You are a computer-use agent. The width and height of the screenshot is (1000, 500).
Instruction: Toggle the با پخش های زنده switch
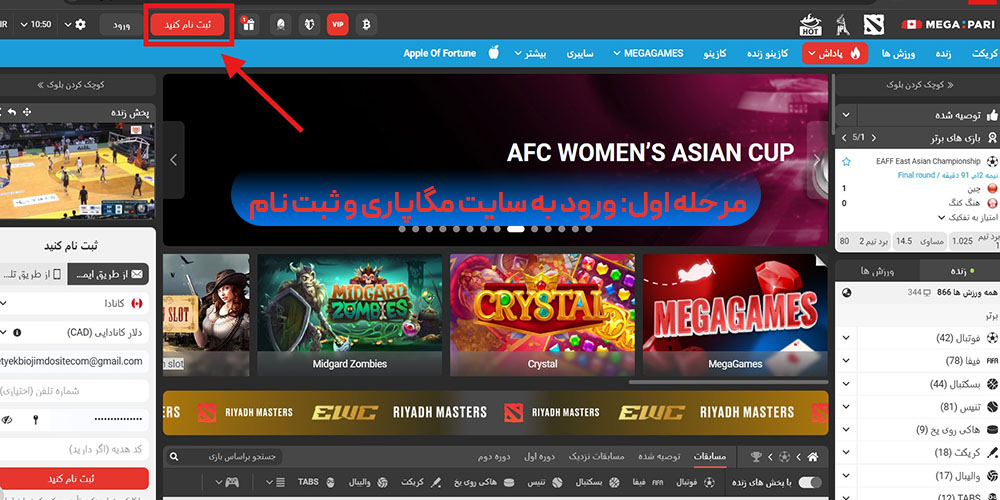[809, 482]
